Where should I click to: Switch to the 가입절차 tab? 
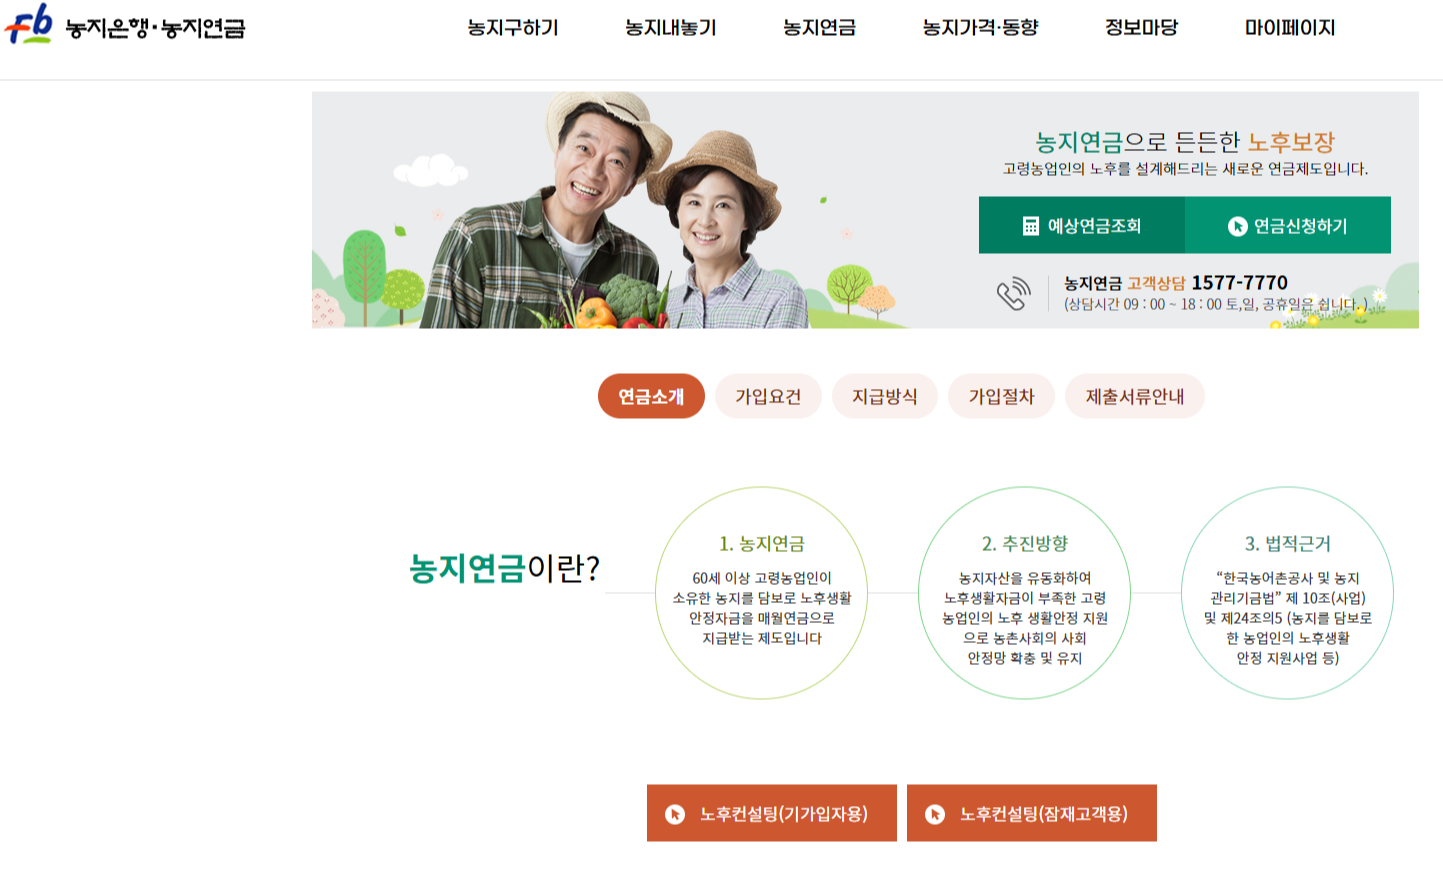(x=1001, y=396)
